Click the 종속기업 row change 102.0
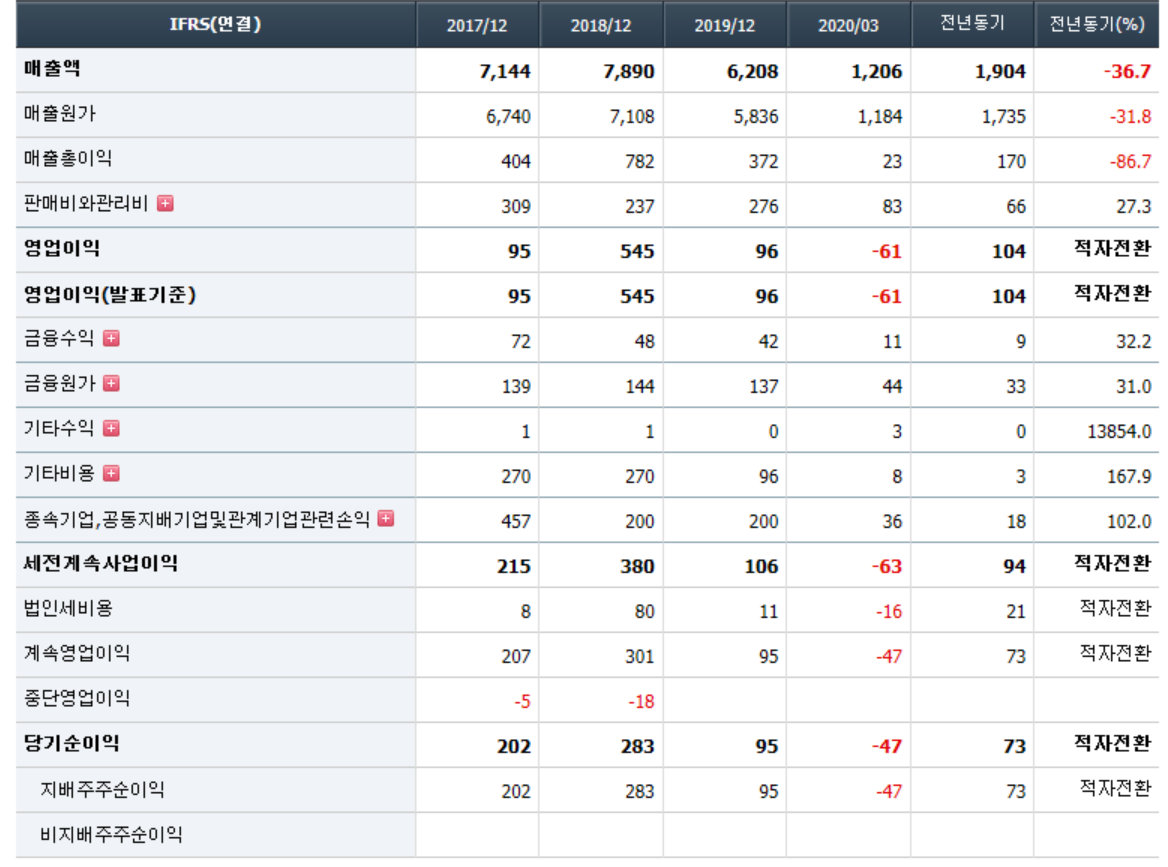Image resolution: width=1168 pixels, height=867 pixels. click(x=1129, y=521)
